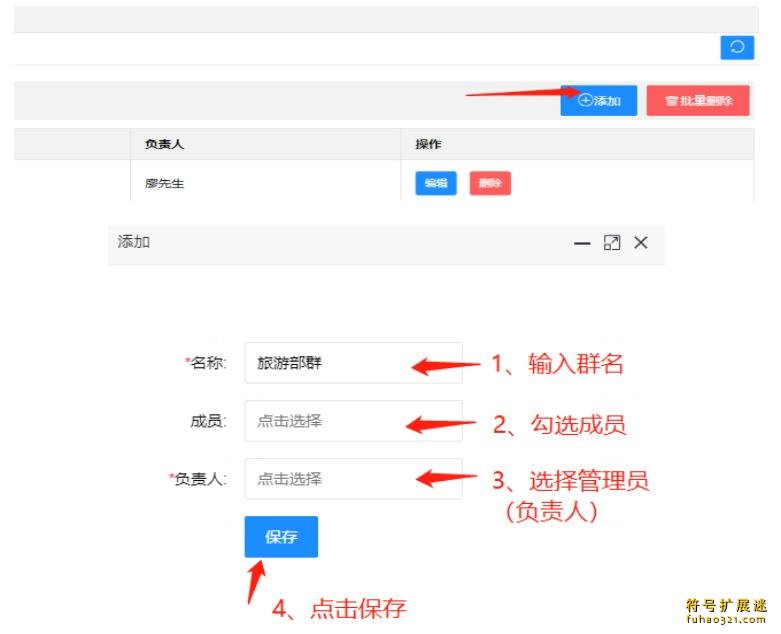Viewport: 781px width, 634px height.
Task: Click the 操作 column header
Action: (428, 144)
